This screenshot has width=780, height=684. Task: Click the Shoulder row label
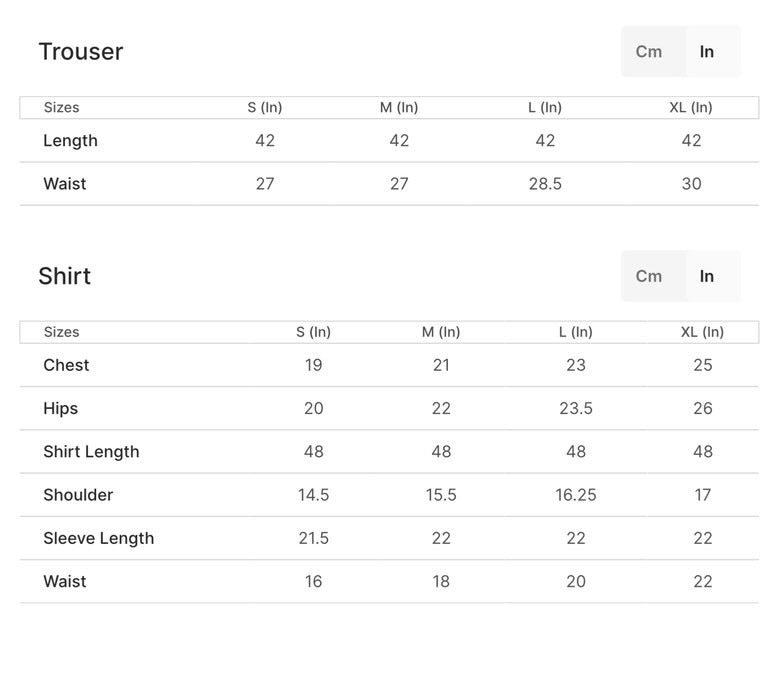click(x=78, y=495)
